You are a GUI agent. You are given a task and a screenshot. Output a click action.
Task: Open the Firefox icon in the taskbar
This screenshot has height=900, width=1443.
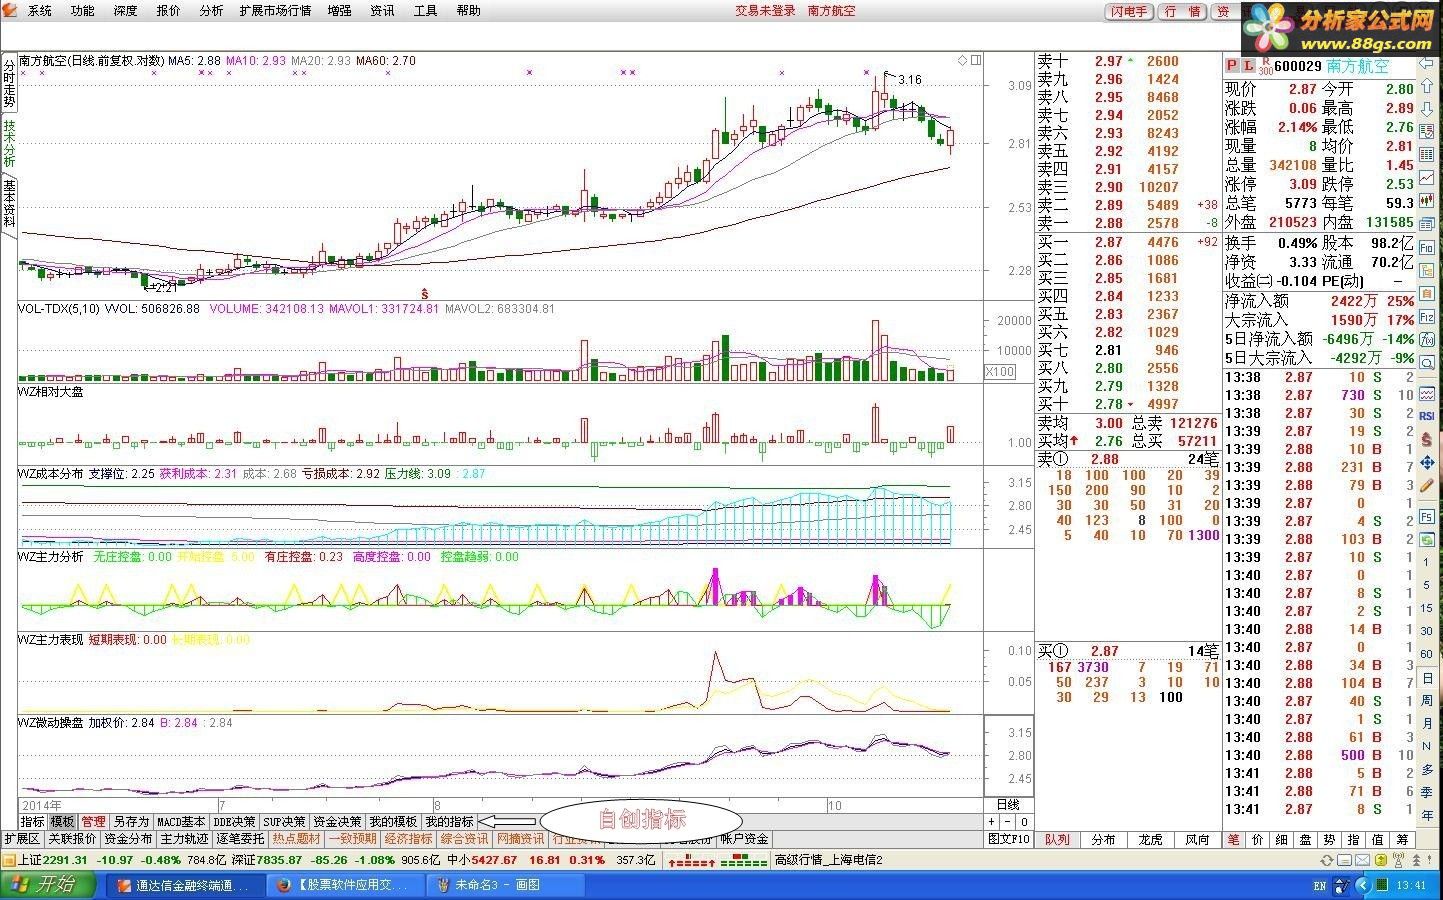point(283,885)
